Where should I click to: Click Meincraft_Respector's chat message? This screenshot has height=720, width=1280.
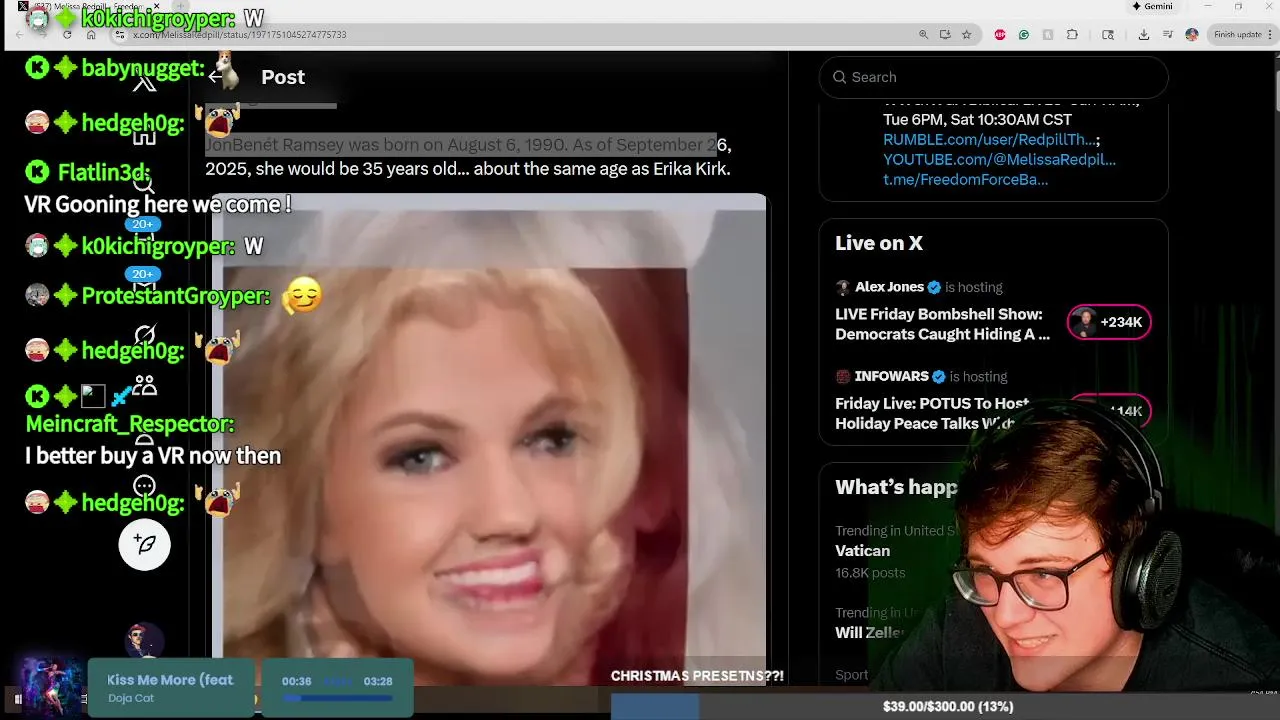coord(153,456)
